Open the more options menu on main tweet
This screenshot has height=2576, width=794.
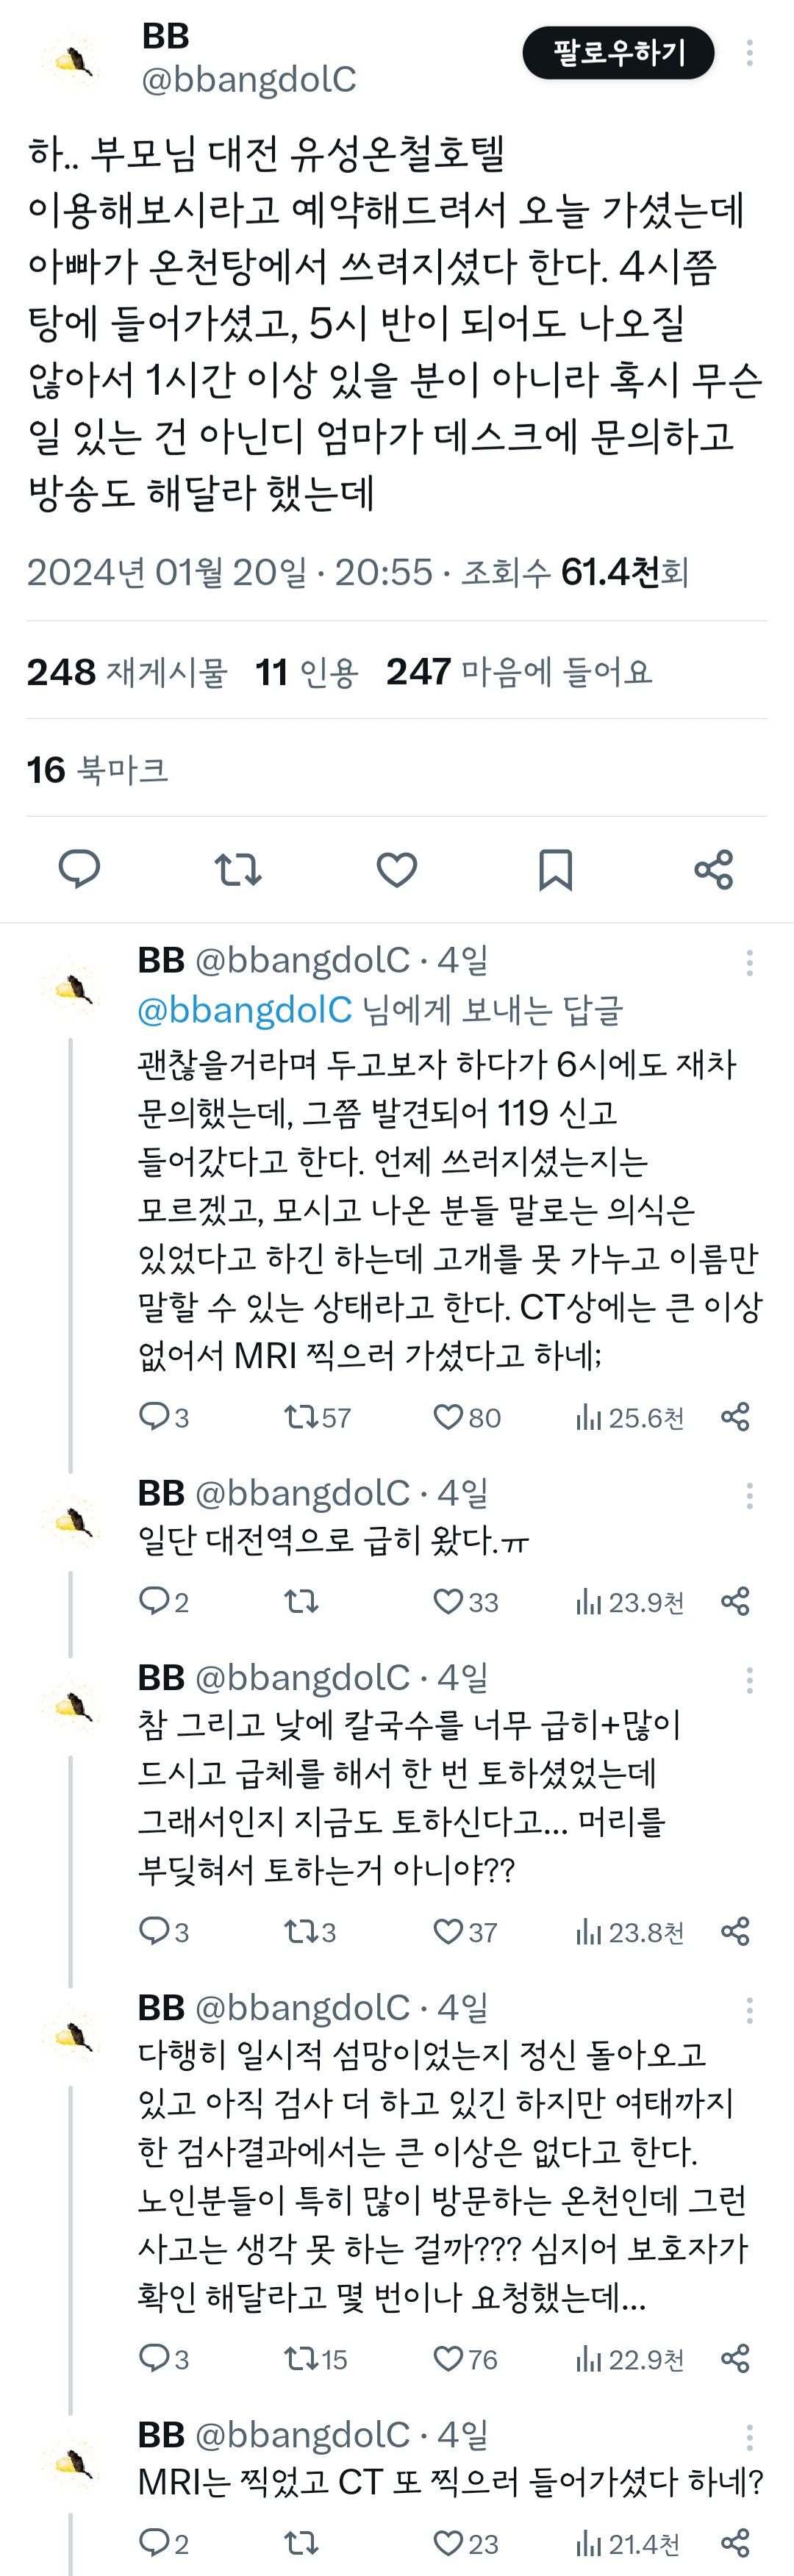(749, 53)
